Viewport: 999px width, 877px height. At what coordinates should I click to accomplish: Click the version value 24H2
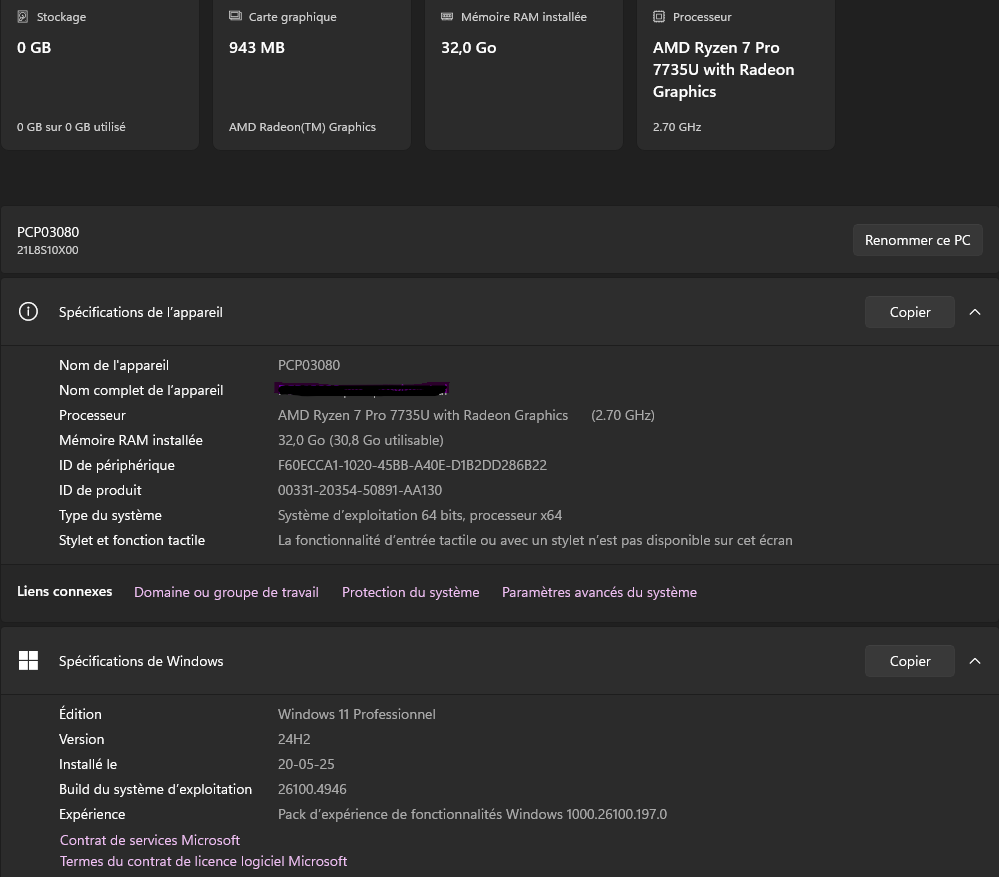coord(294,739)
